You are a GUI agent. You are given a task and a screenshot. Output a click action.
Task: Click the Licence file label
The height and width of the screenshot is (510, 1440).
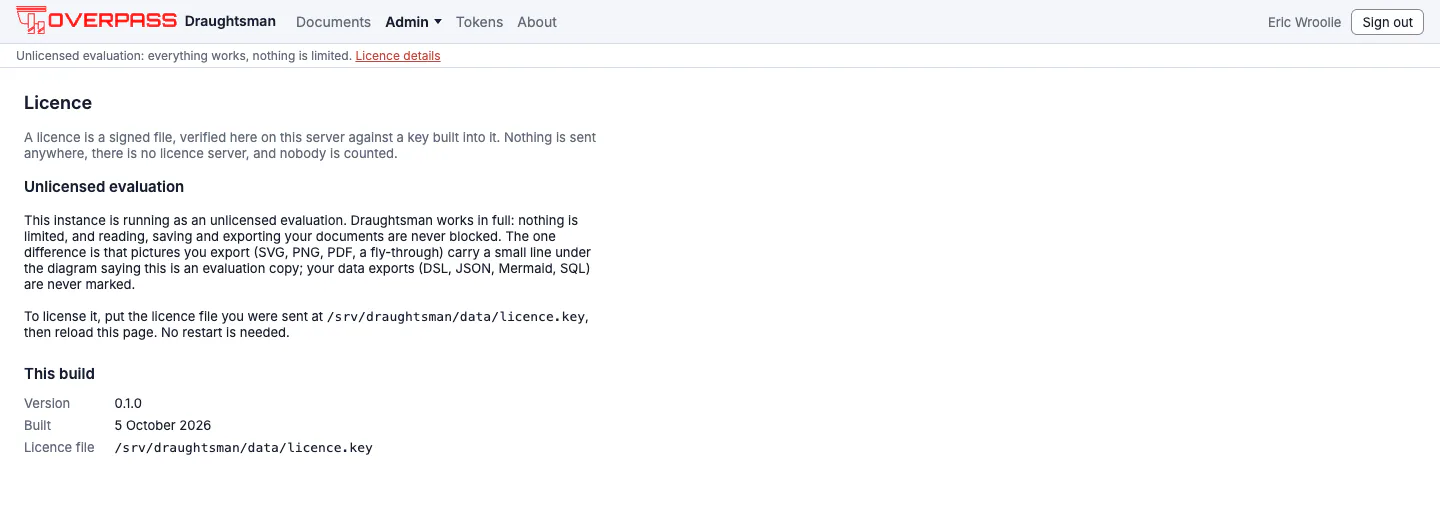point(59,448)
